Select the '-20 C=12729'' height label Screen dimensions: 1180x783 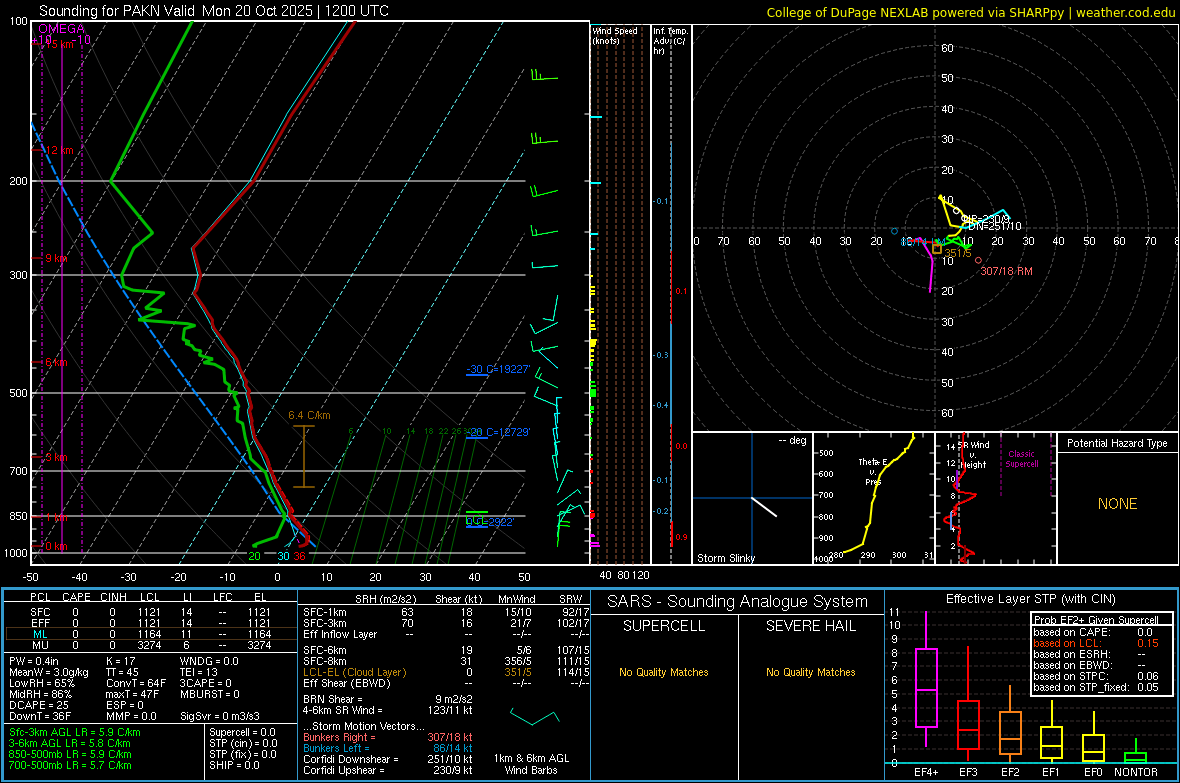pos(498,432)
